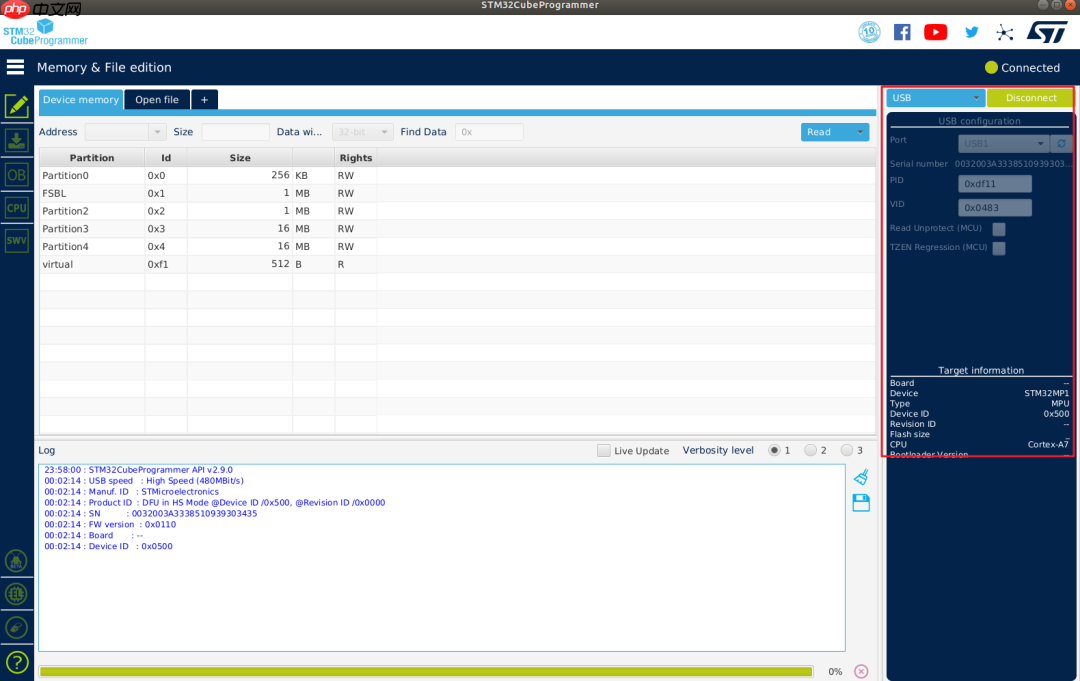Clear the log with the broom icon
The image size is (1080, 681).
click(x=861, y=477)
